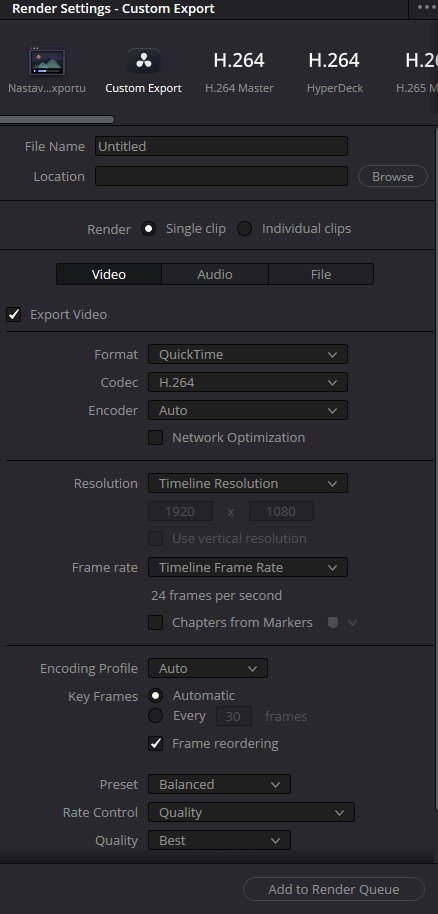The height and width of the screenshot is (914, 438).
Task: Click Add to Render Queue
Action: 334,890
